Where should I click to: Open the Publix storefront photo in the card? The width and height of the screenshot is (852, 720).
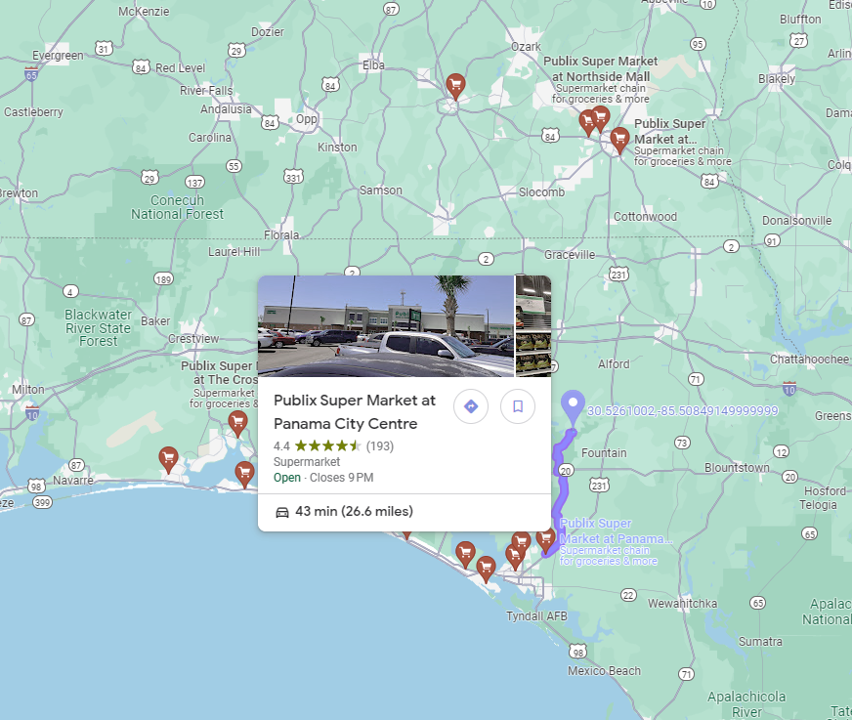(x=386, y=326)
